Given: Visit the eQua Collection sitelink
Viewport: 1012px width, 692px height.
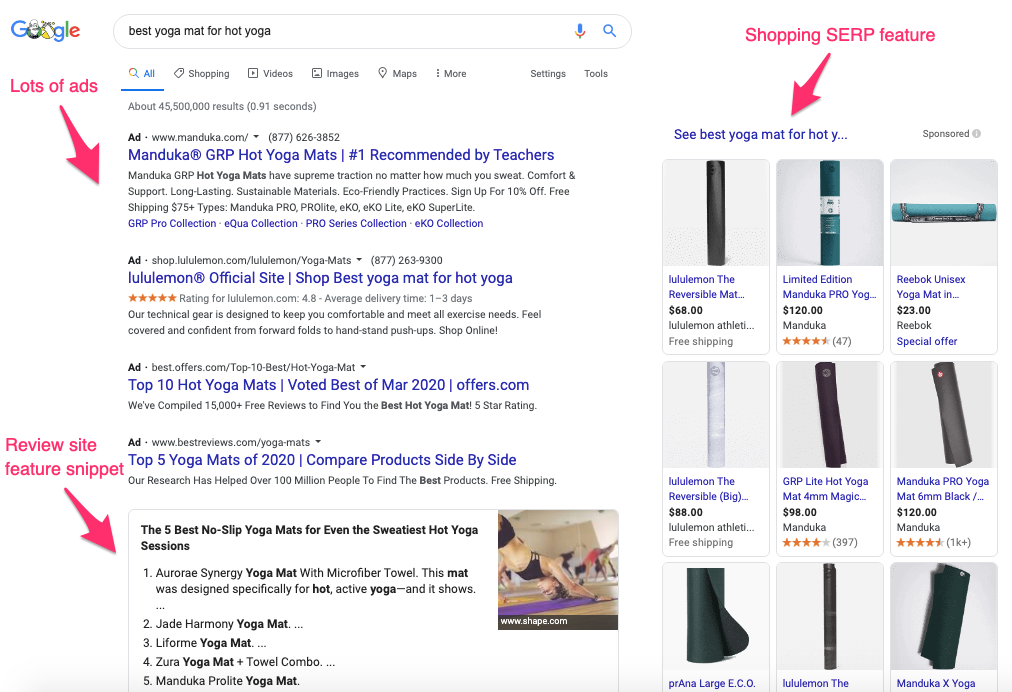Looking at the screenshot, I should click(261, 223).
